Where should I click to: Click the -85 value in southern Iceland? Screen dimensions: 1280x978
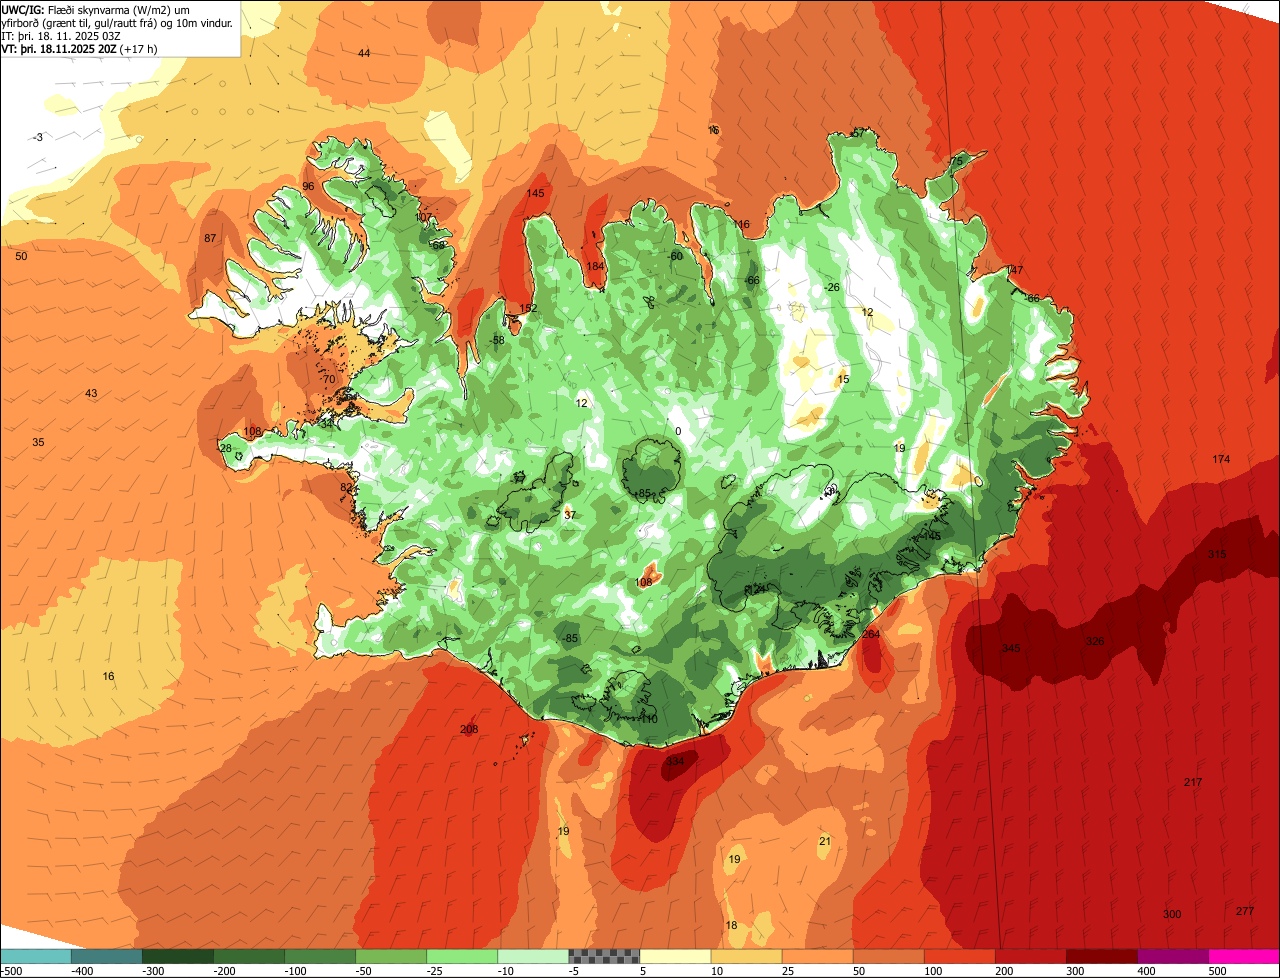[570, 638]
